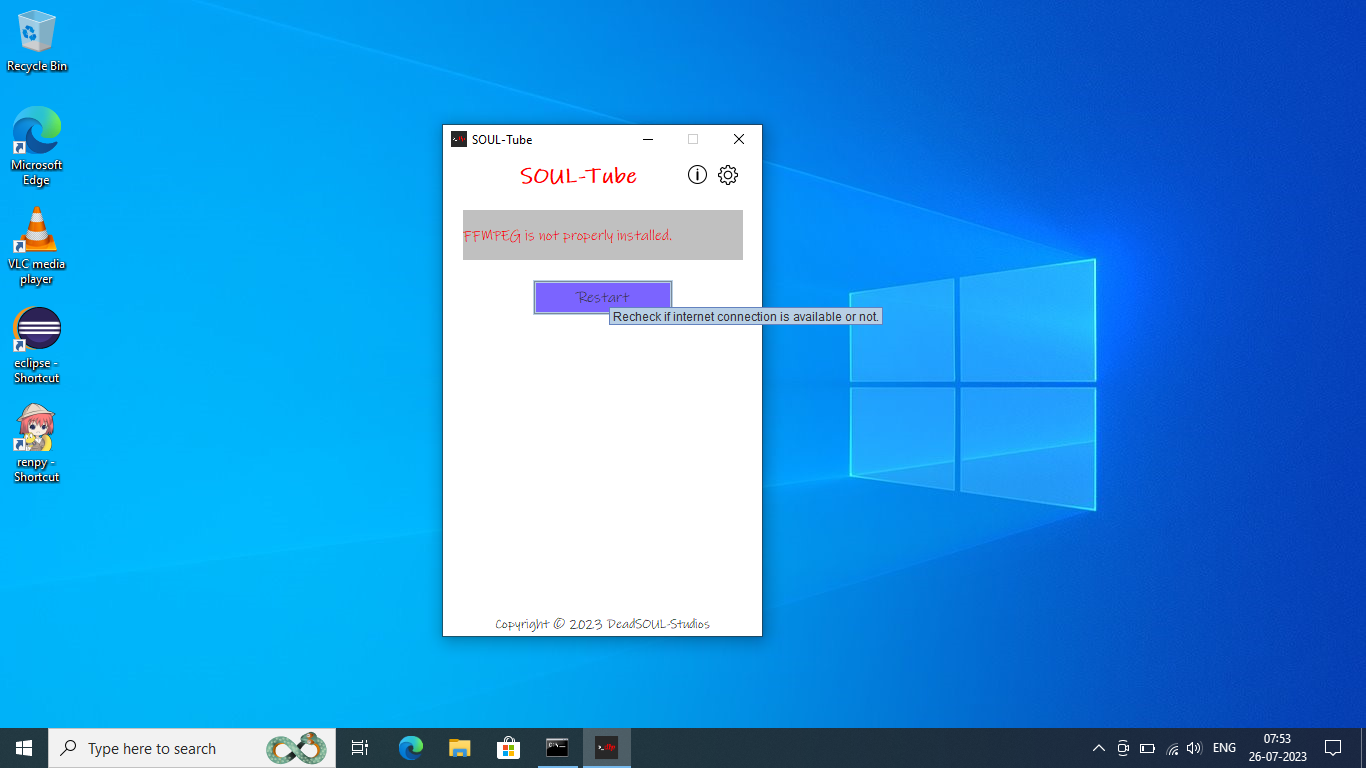
Task: Switch input language via ENG indicator
Action: 1223,747
